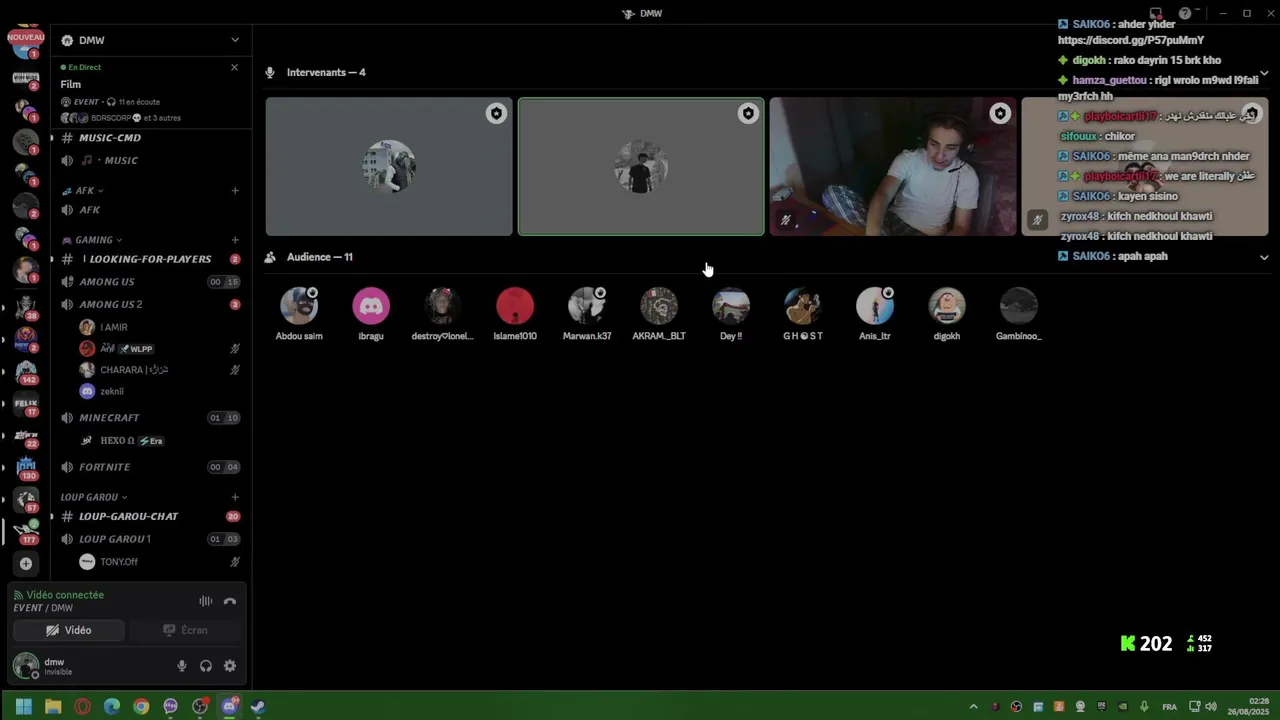The image size is (1280, 720).
Task: Collapse the Intervenants section chevron
Action: pyautogui.click(x=1264, y=73)
